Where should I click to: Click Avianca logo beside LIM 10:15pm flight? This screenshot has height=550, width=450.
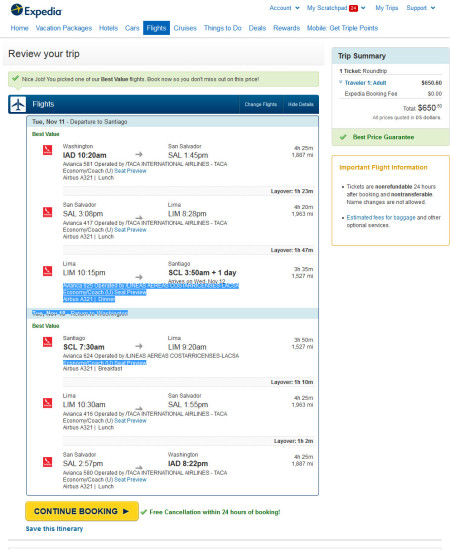tap(47, 271)
